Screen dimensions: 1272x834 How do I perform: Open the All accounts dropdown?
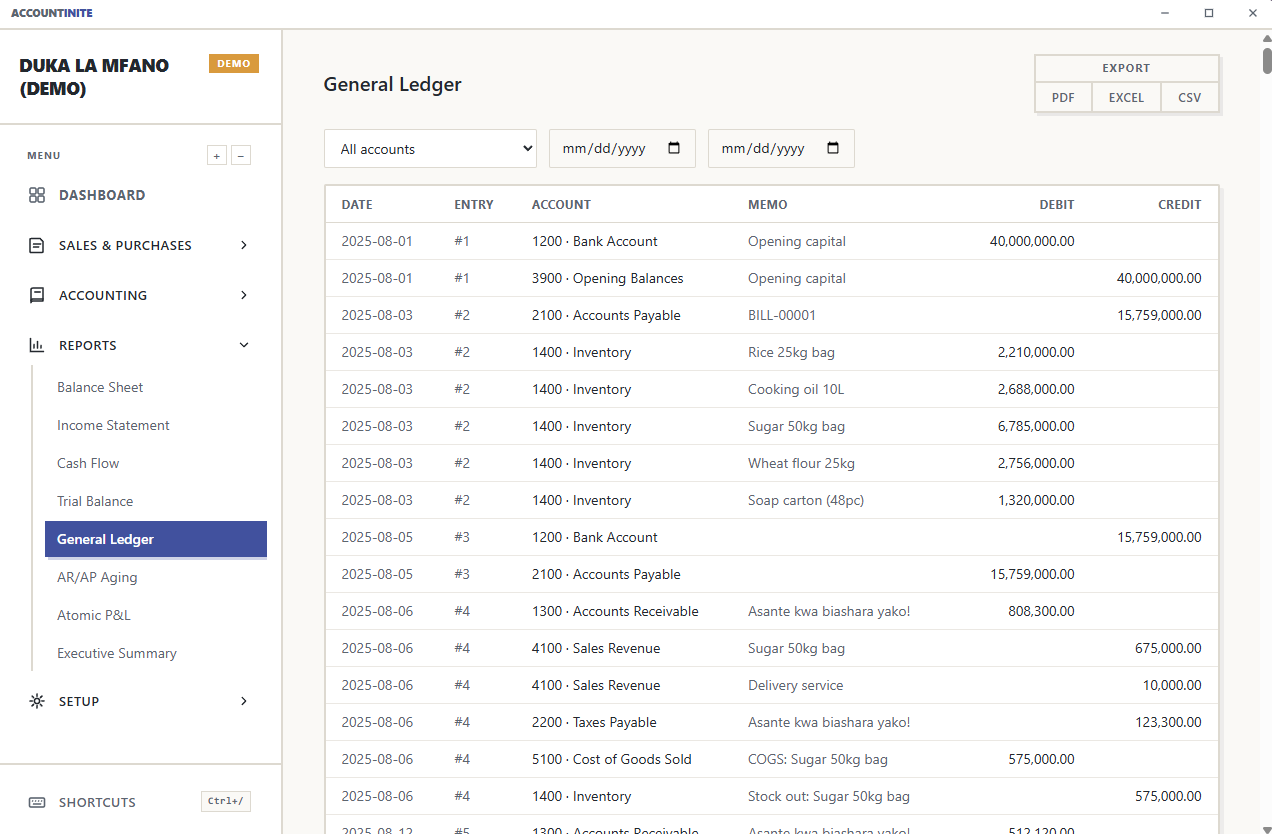pos(430,149)
